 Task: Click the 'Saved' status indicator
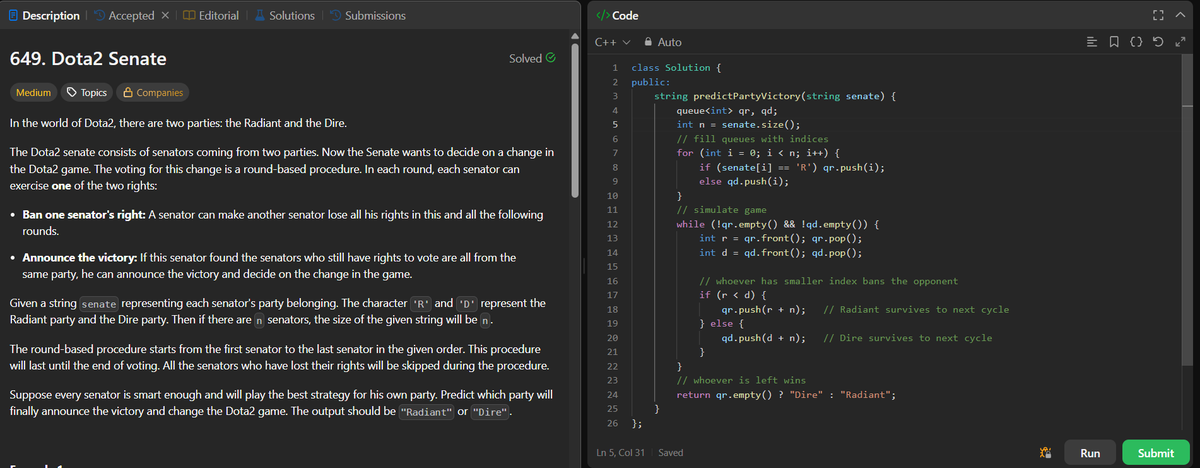point(671,453)
